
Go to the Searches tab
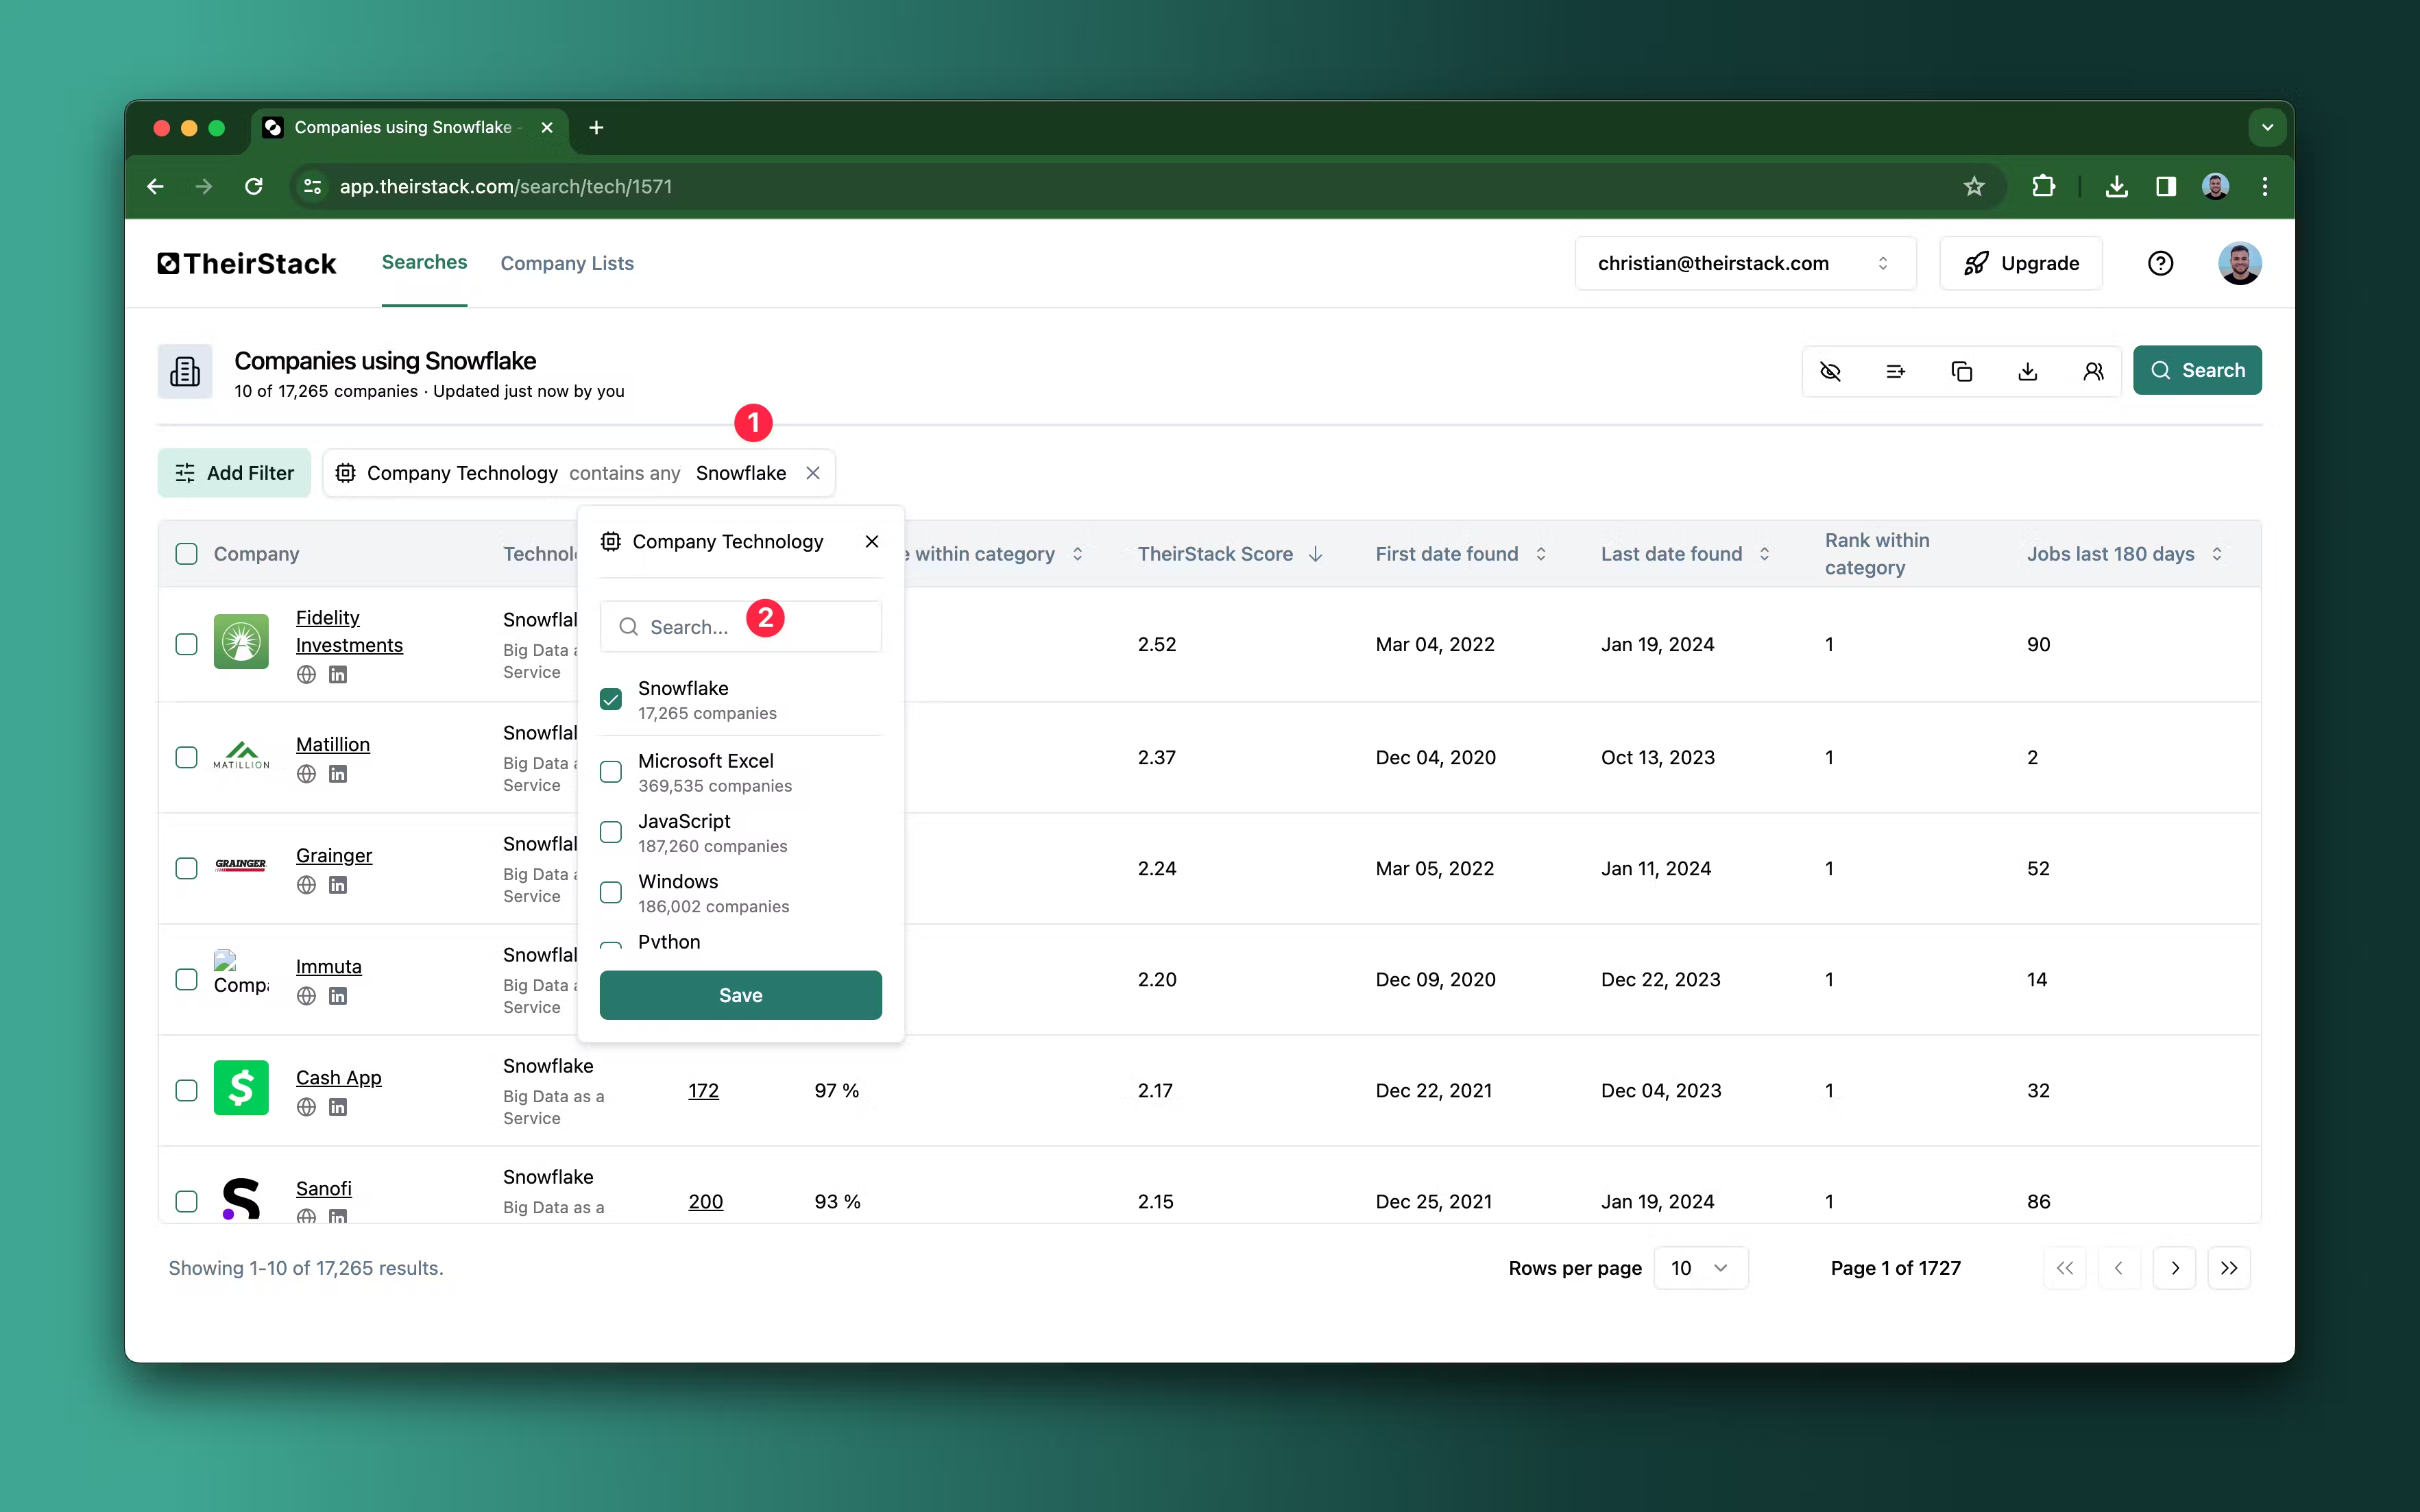click(424, 262)
